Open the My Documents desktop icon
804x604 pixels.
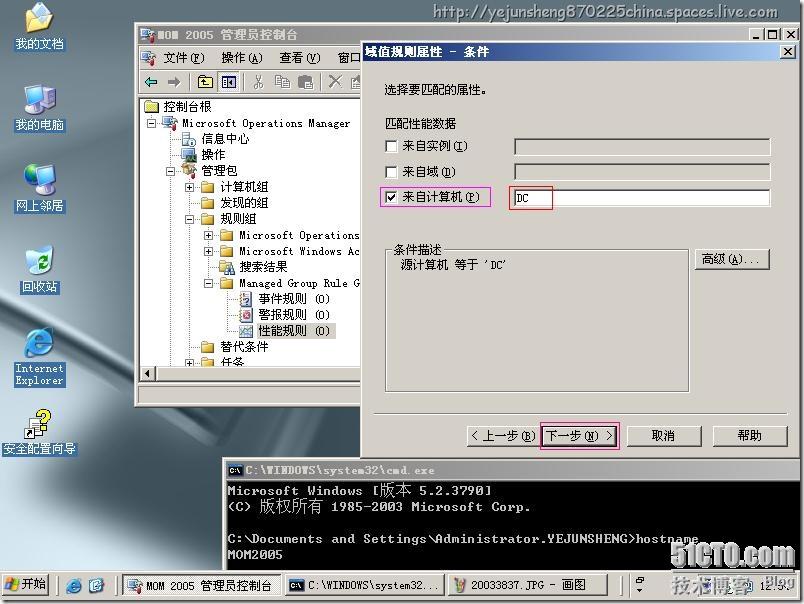(39, 27)
